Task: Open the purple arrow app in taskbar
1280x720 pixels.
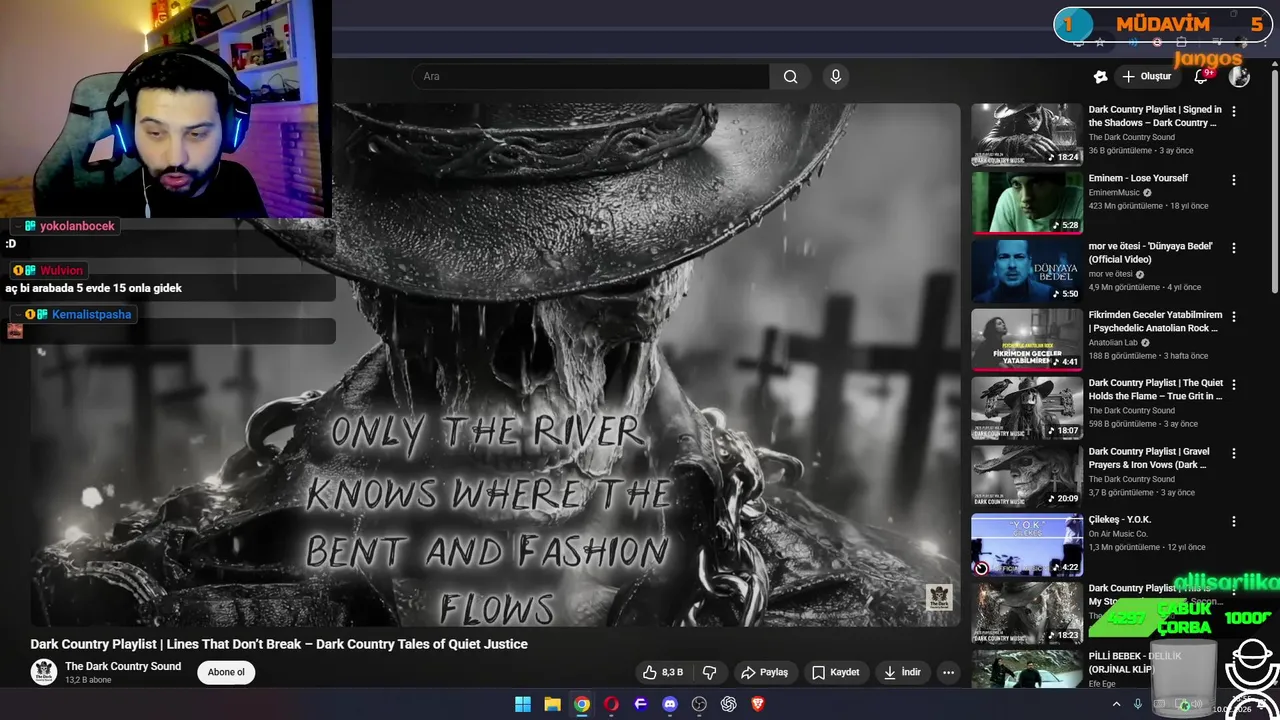Action: pos(641,704)
